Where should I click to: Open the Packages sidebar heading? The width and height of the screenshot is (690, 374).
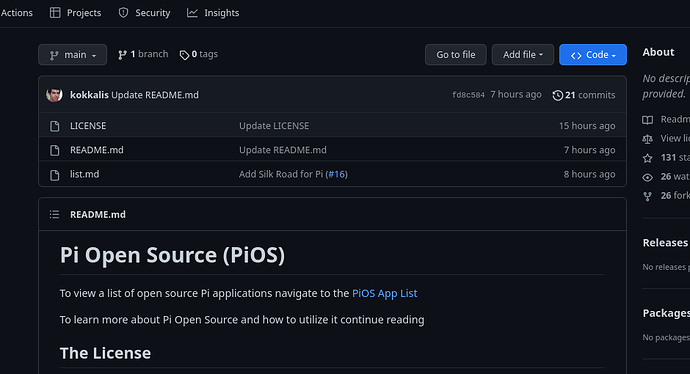click(x=666, y=313)
